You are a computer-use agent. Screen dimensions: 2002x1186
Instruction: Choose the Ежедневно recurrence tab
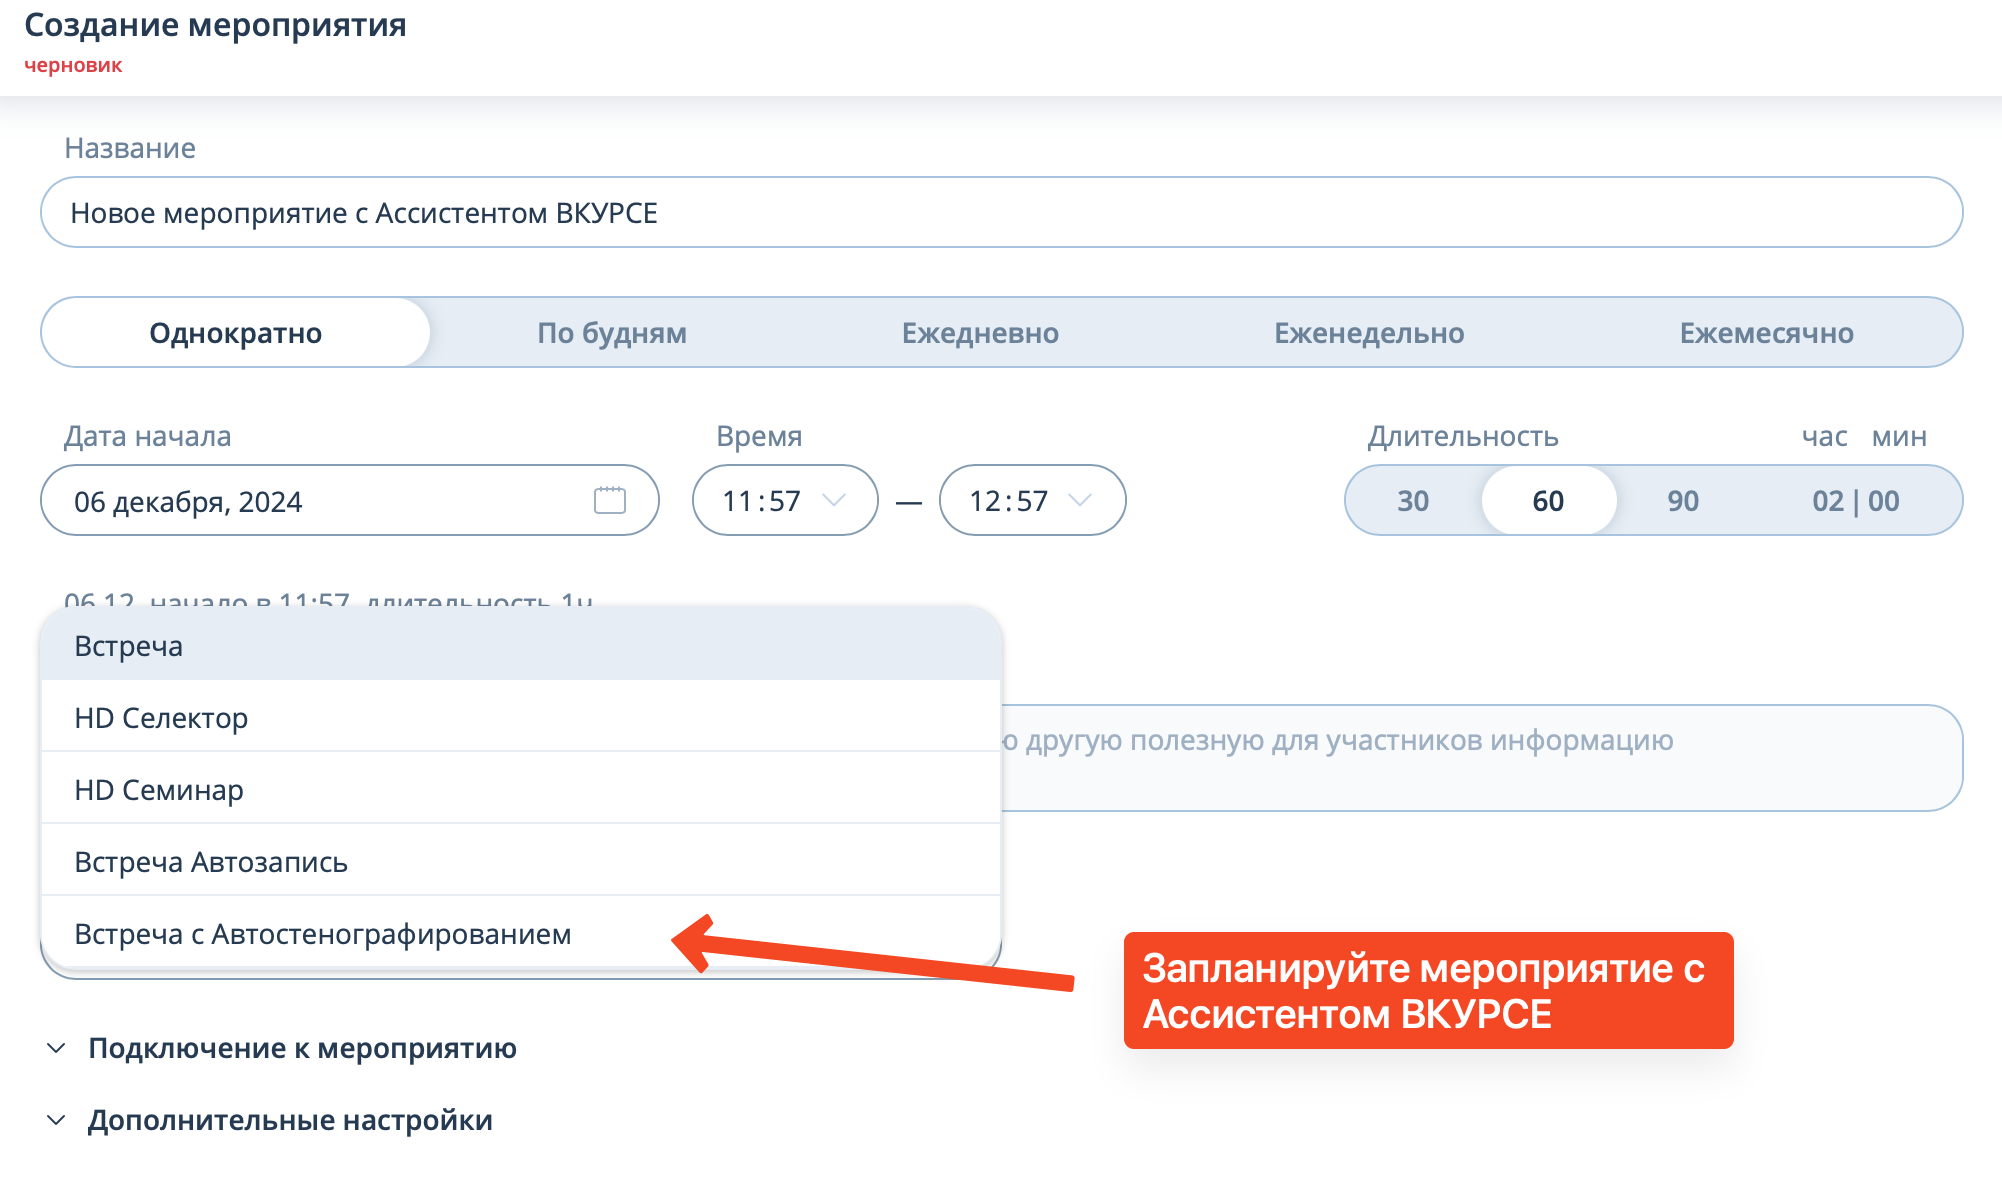980,332
